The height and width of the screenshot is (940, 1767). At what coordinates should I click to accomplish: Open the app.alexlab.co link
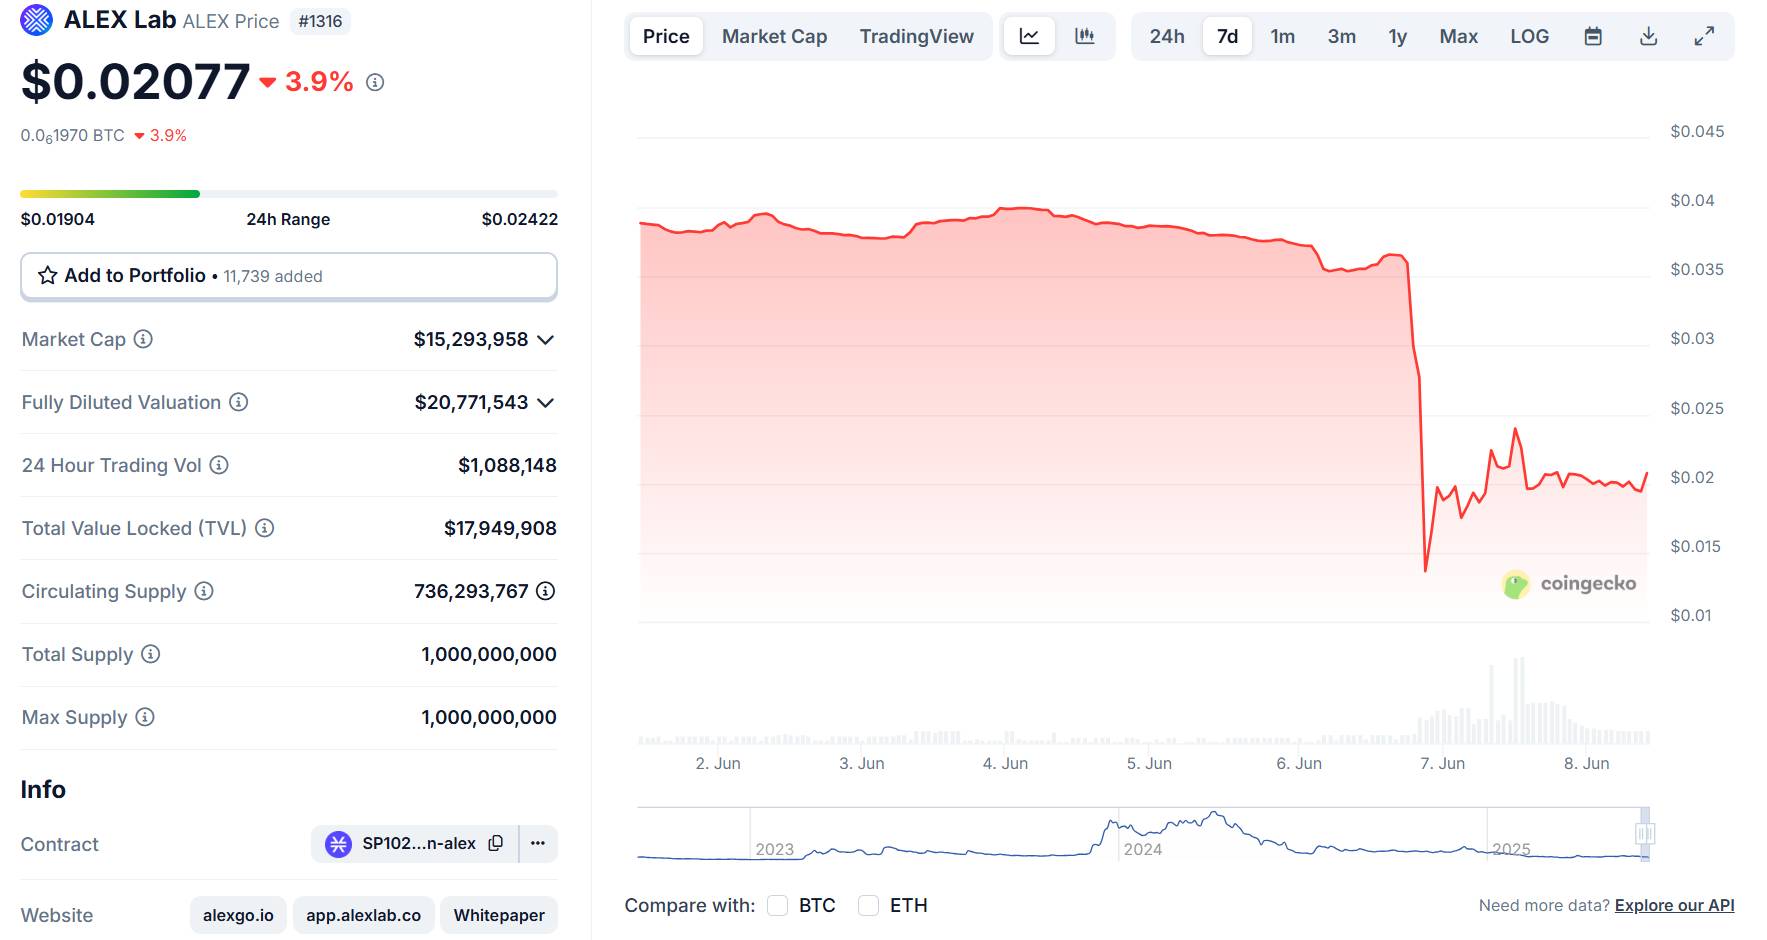(x=364, y=915)
